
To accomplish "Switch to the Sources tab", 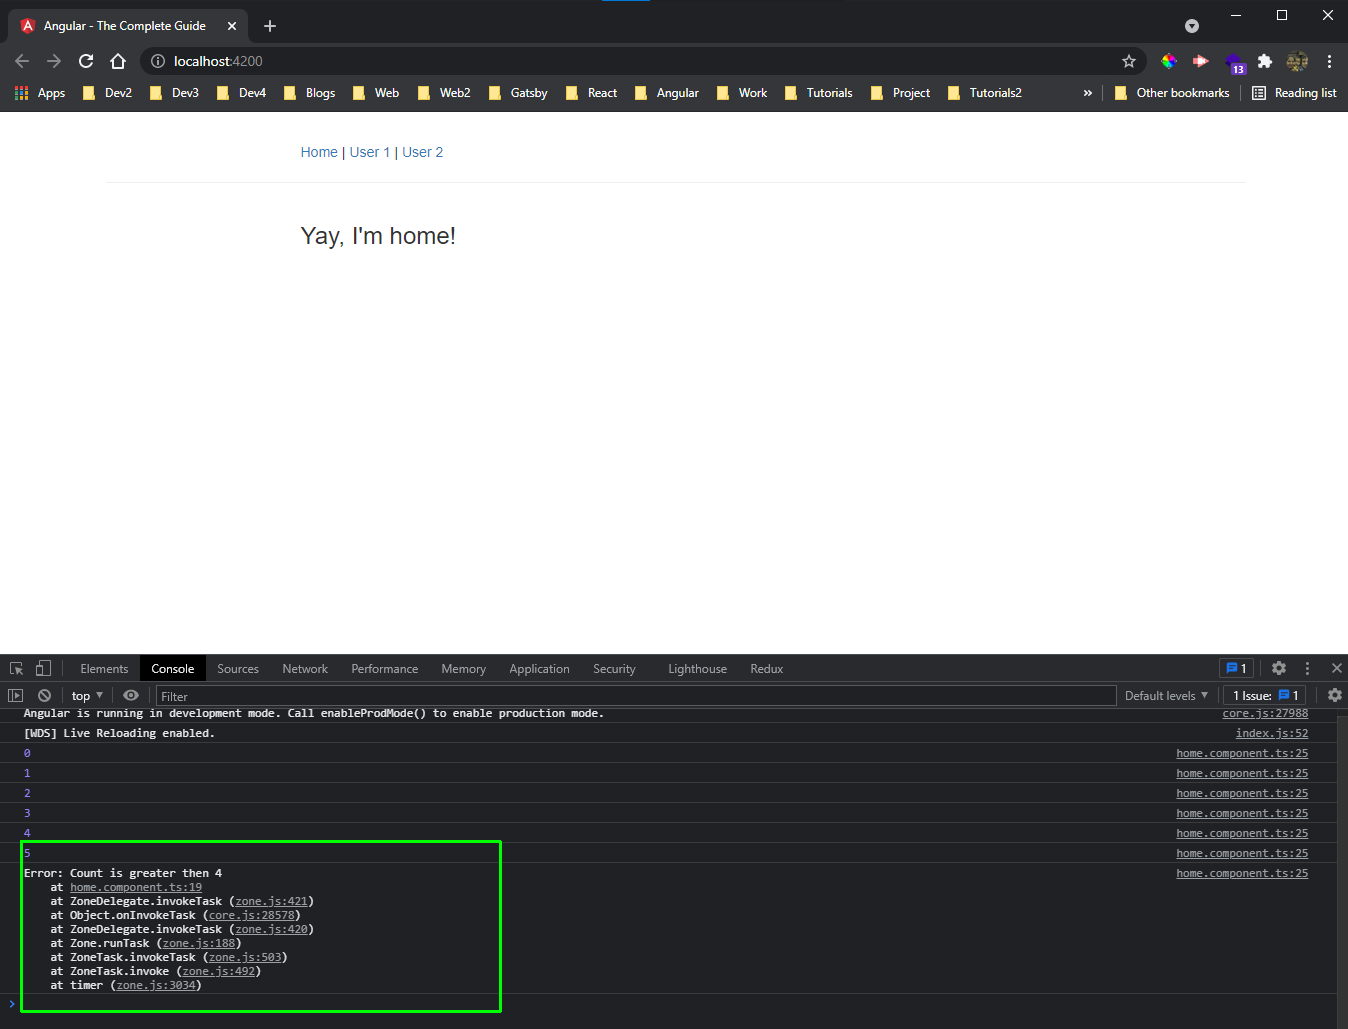I will (238, 668).
